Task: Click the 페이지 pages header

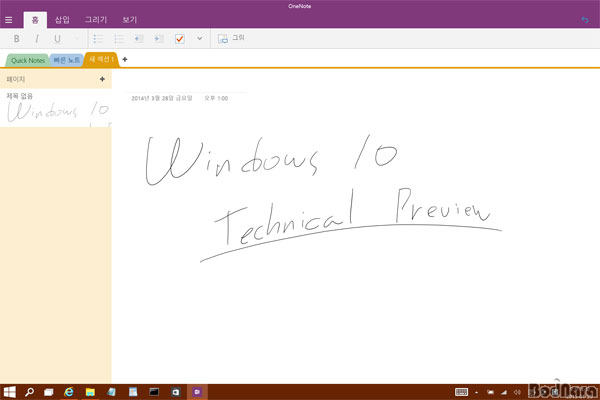Action: pyautogui.click(x=16, y=79)
